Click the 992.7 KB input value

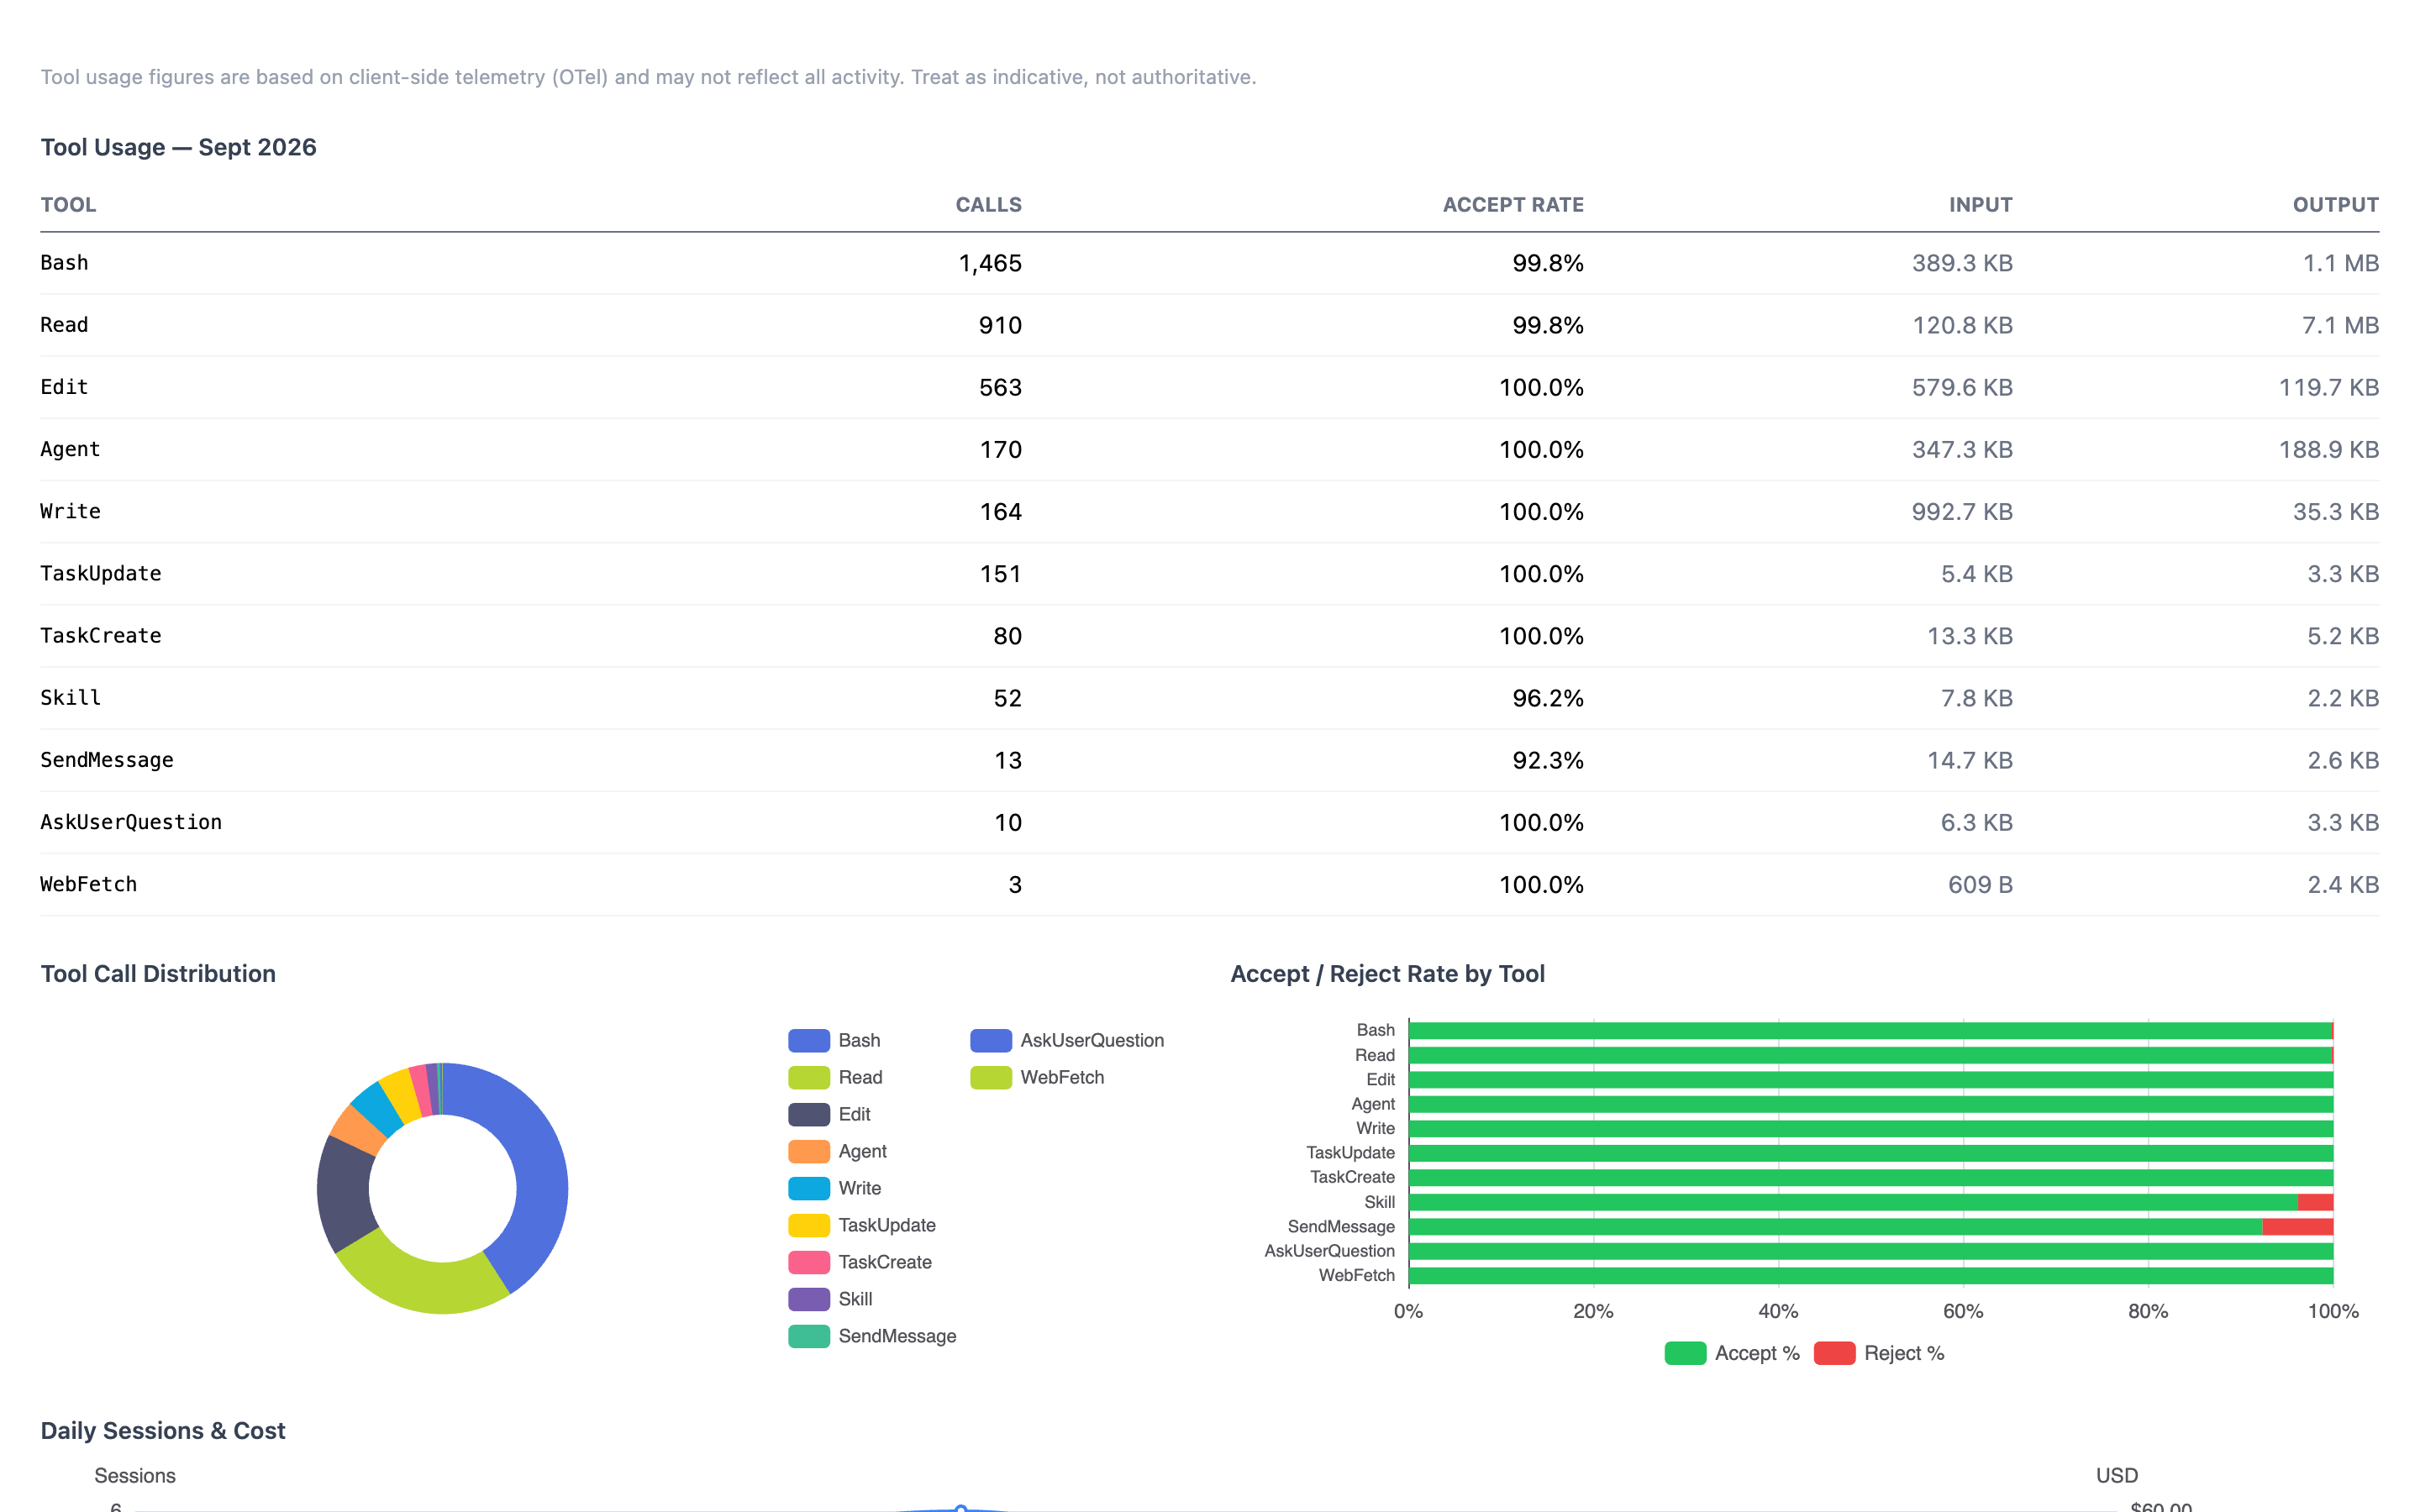[1962, 512]
